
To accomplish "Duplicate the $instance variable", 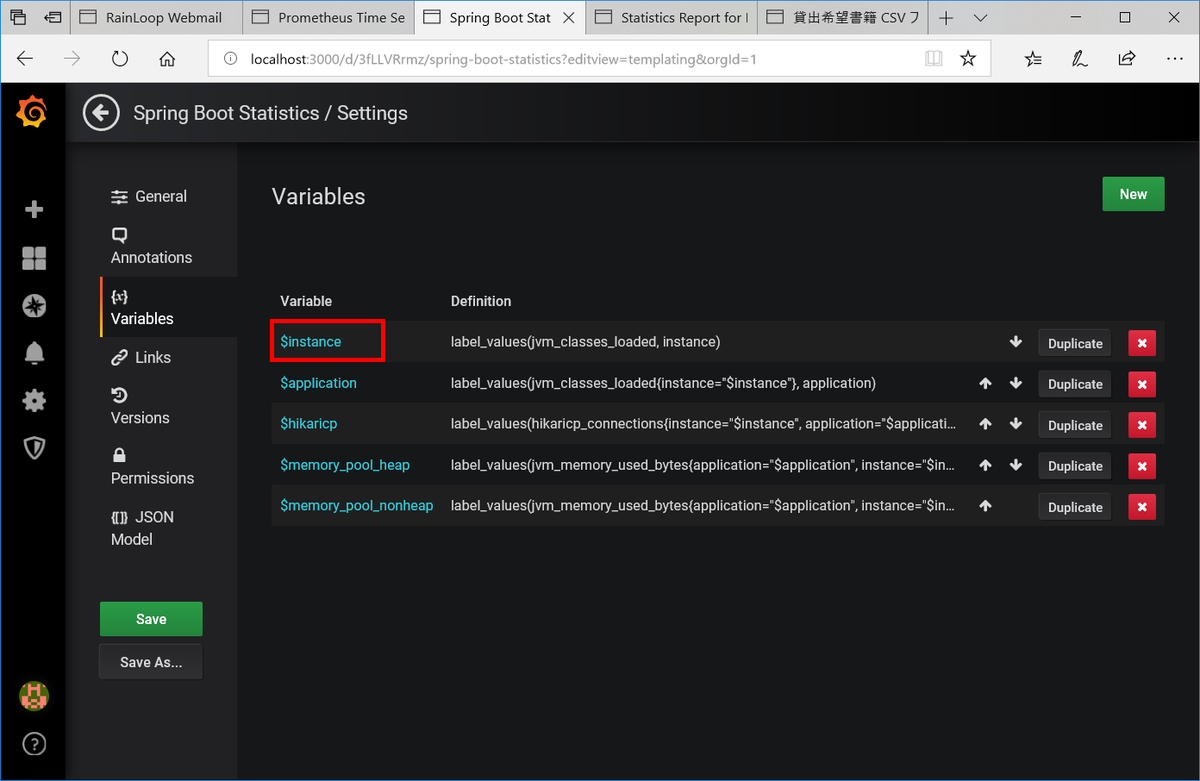I will (x=1075, y=343).
